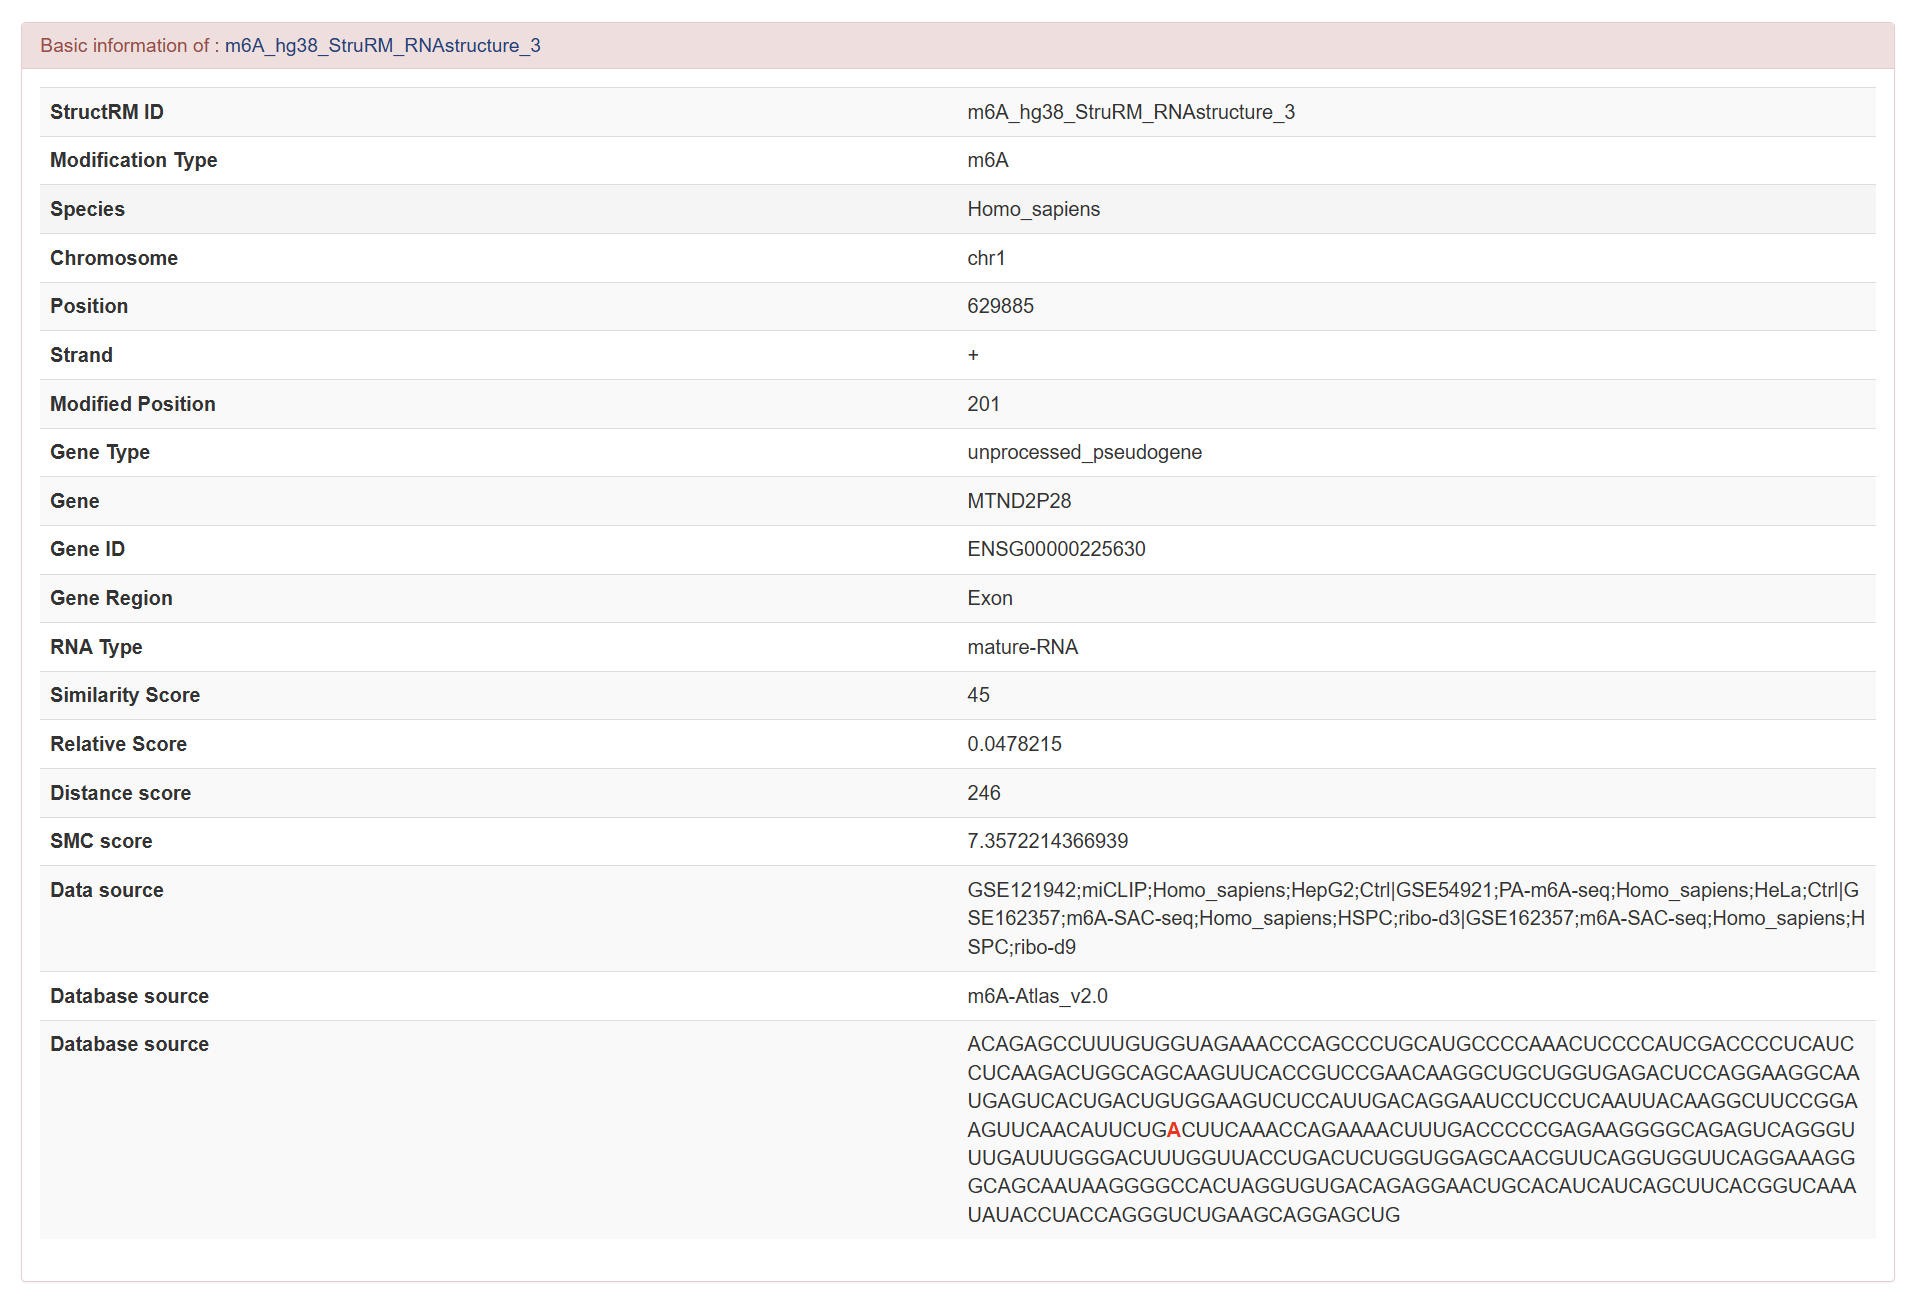This screenshot has width=1920, height=1311.
Task: Select the position value 629885
Action: tap(1000, 306)
